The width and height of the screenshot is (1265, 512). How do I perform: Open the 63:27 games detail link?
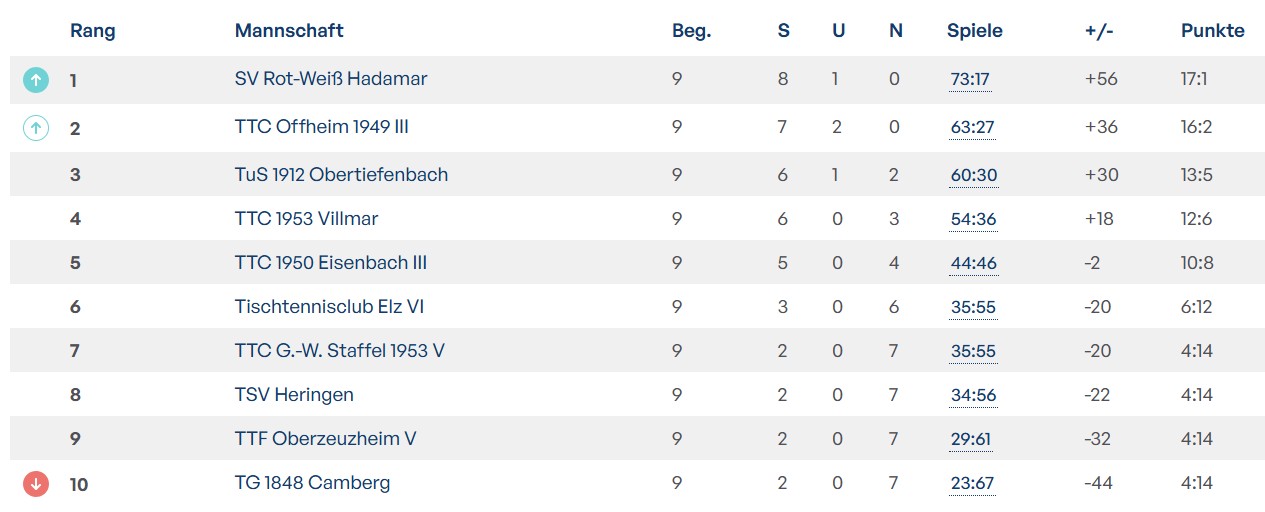[x=972, y=128]
